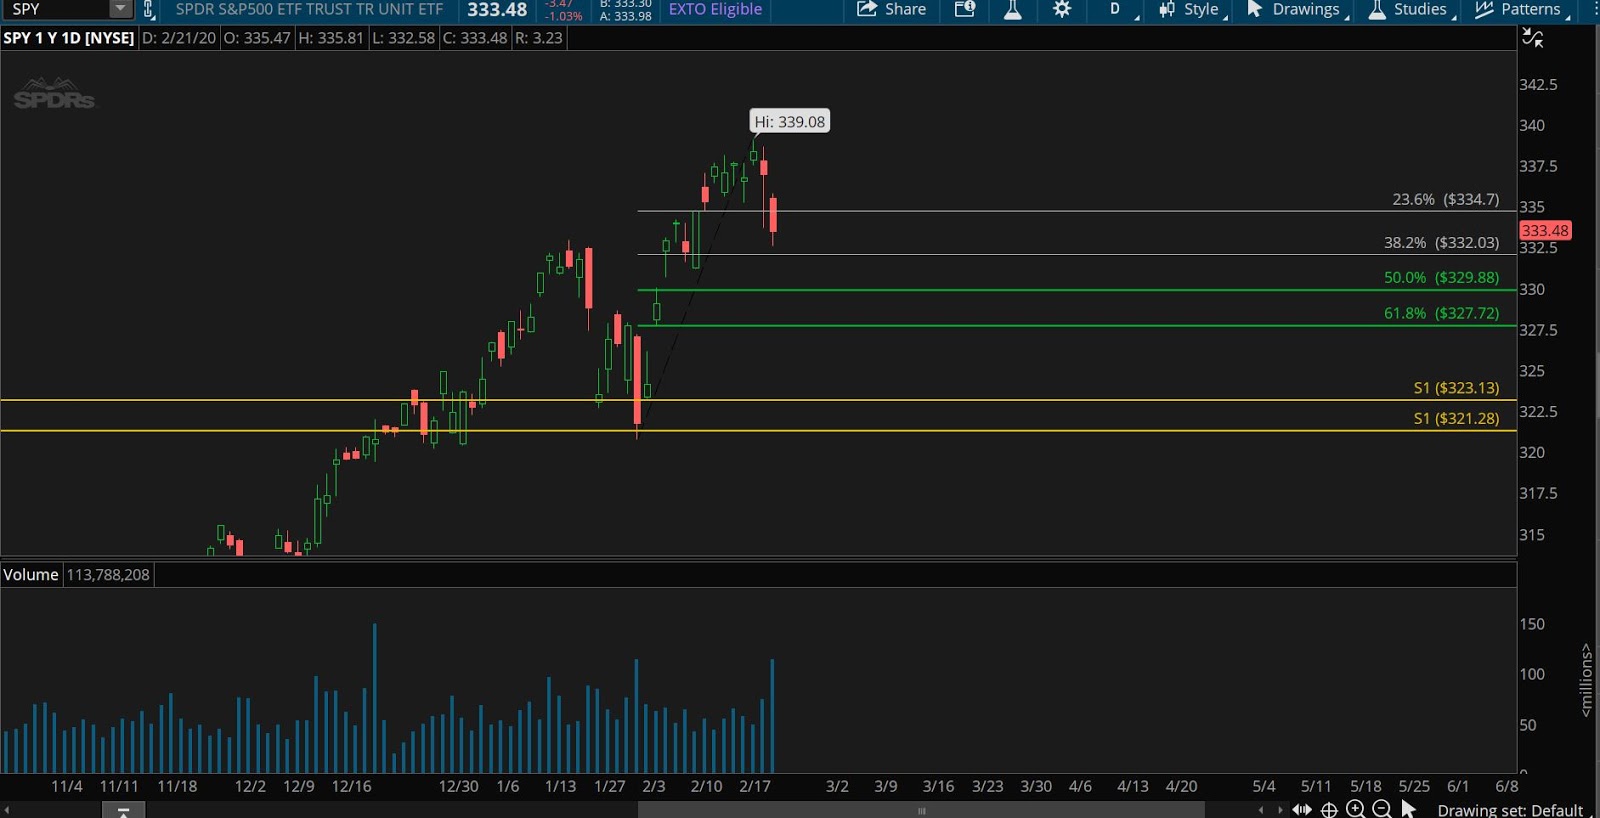Click the red 333.48 price axis marker
Image resolution: width=1600 pixels, height=818 pixels.
coord(1545,230)
